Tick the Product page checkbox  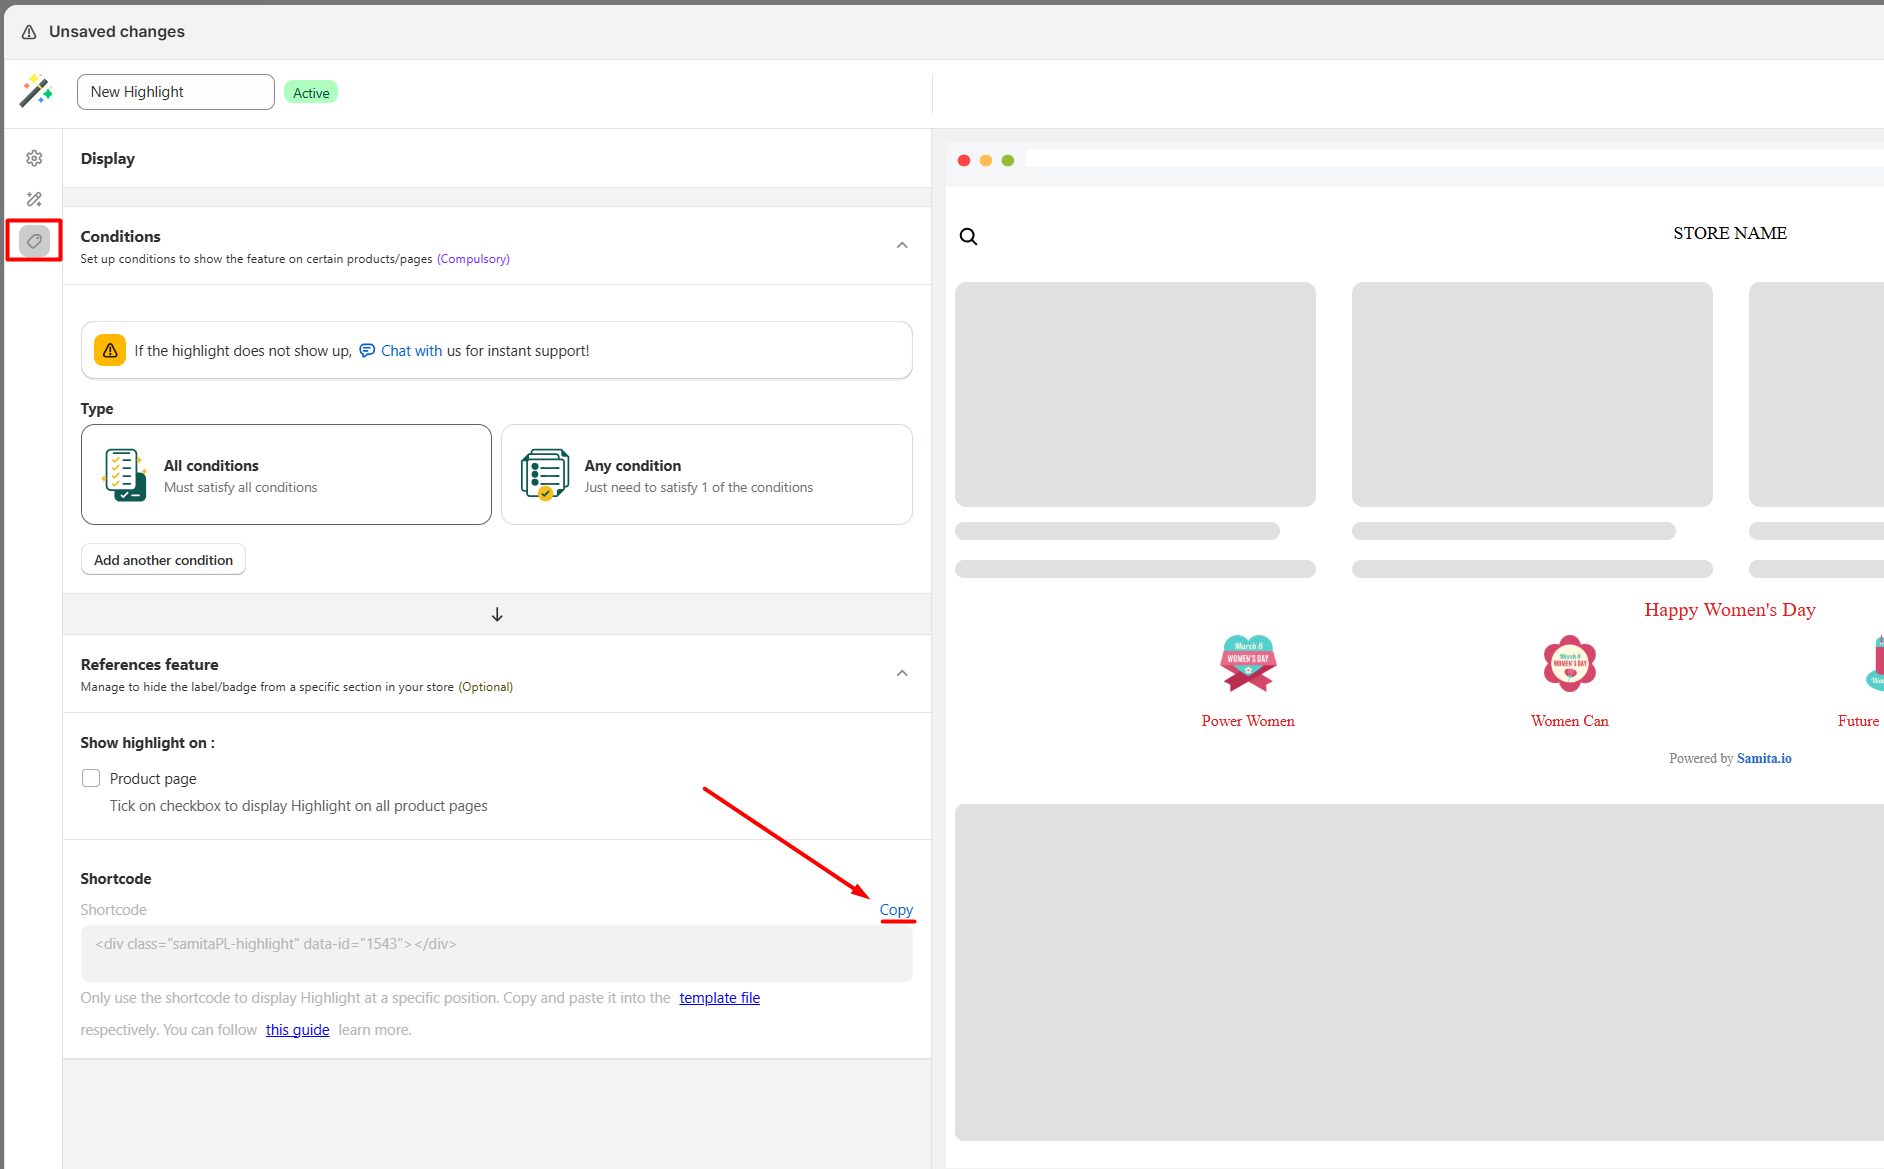[91, 778]
